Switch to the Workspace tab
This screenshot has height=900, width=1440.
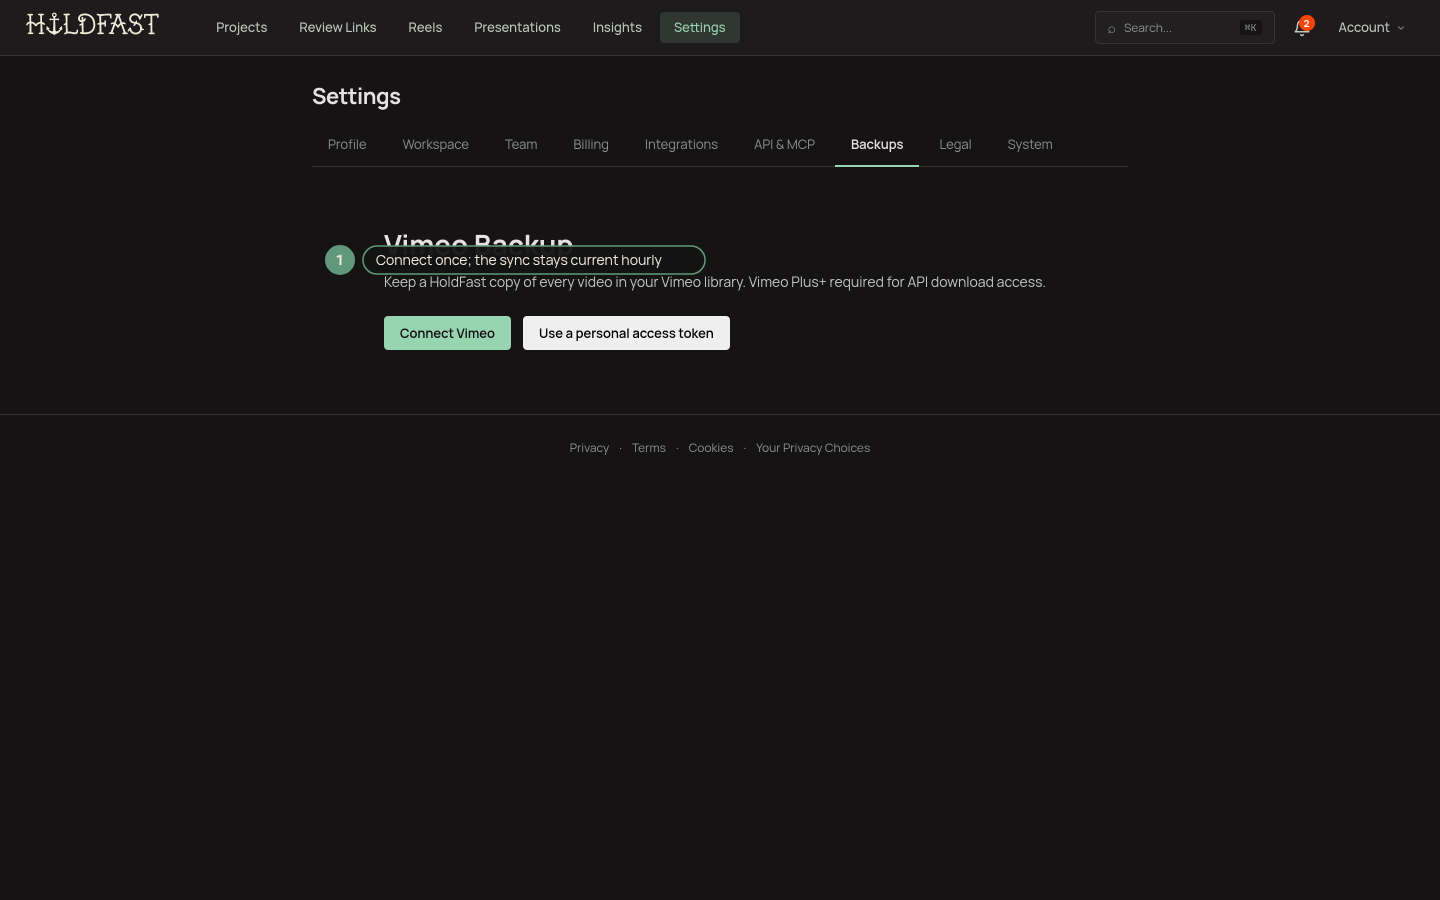point(436,145)
